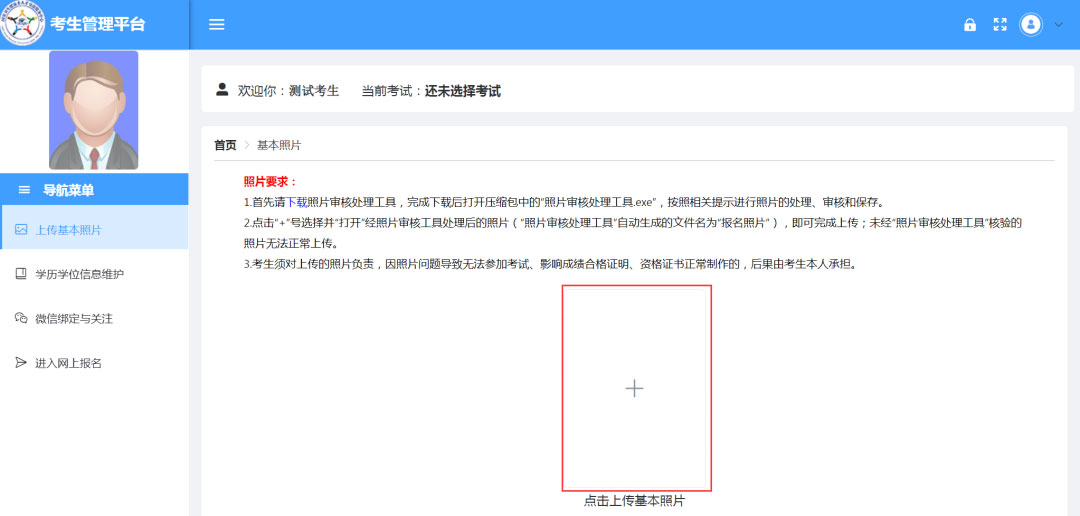Click the list icon in the 导航菜单 header
1080x516 pixels.
click(25, 190)
